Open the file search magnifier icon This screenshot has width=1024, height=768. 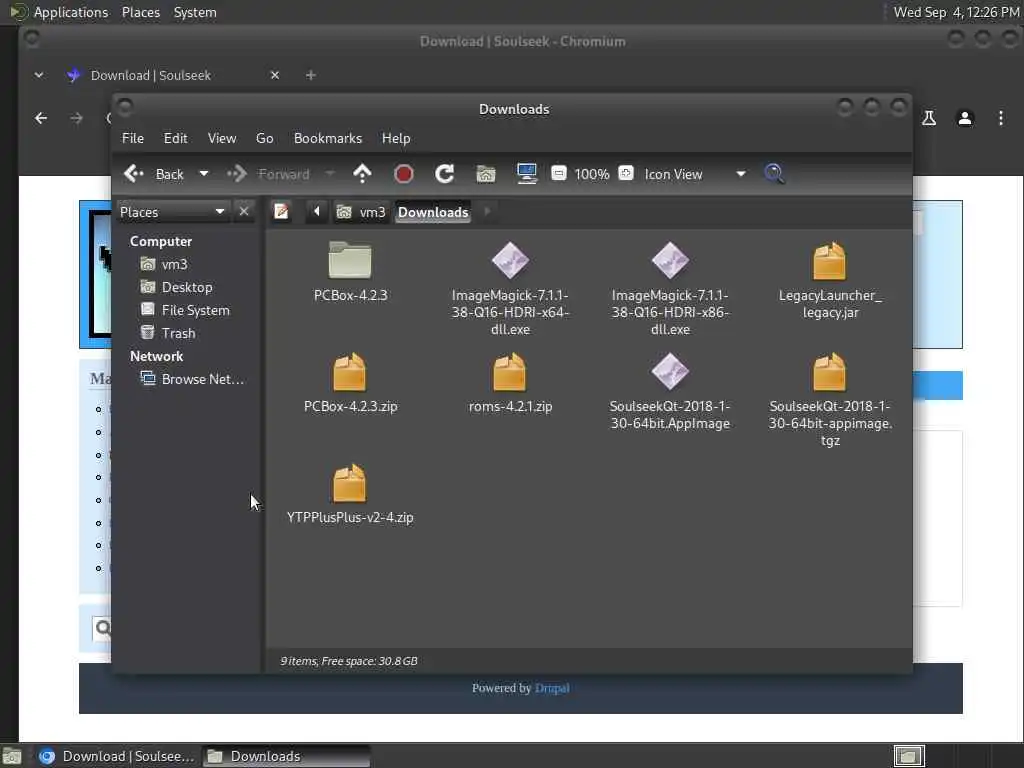pos(775,174)
